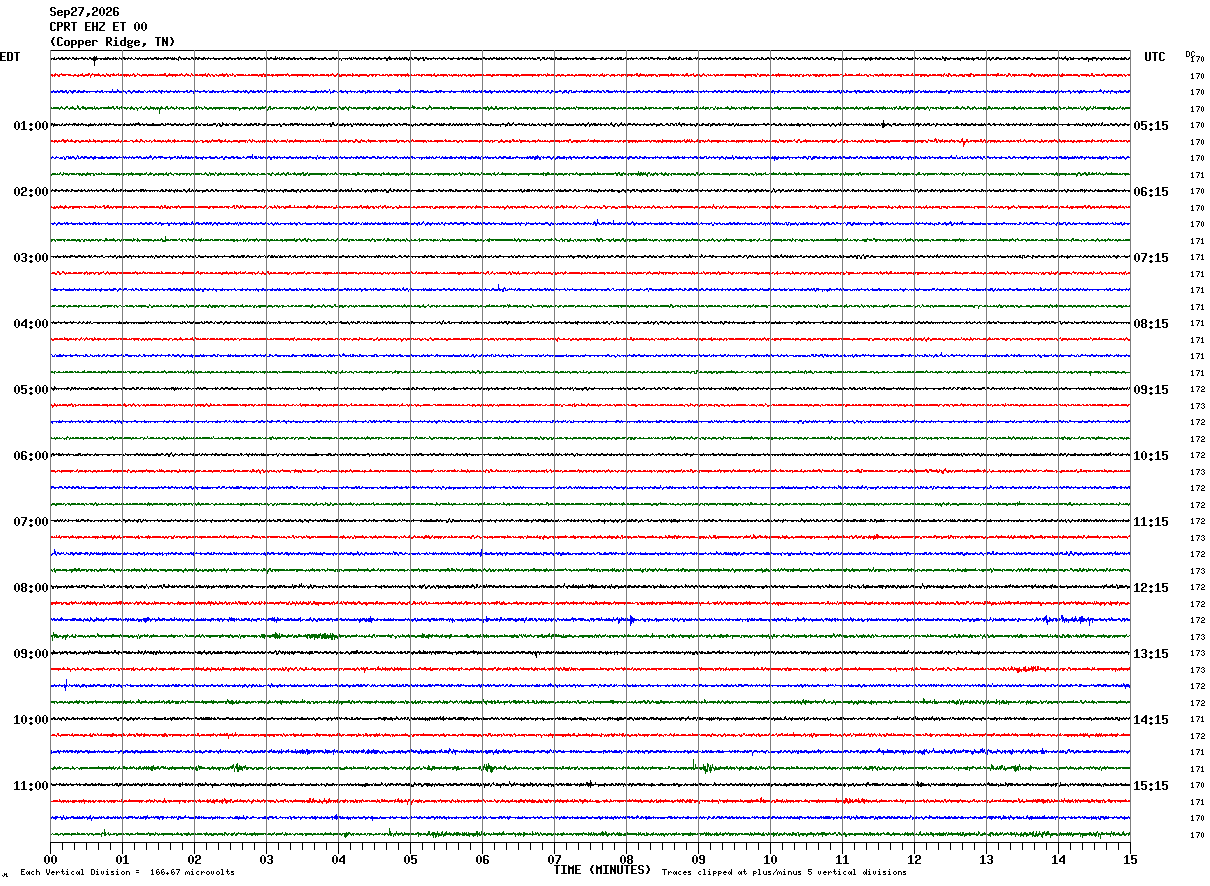The width and height of the screenshot is (1210, 886).
Task: Click the green burst near minute 9
Action: click(x=702, y=767)
